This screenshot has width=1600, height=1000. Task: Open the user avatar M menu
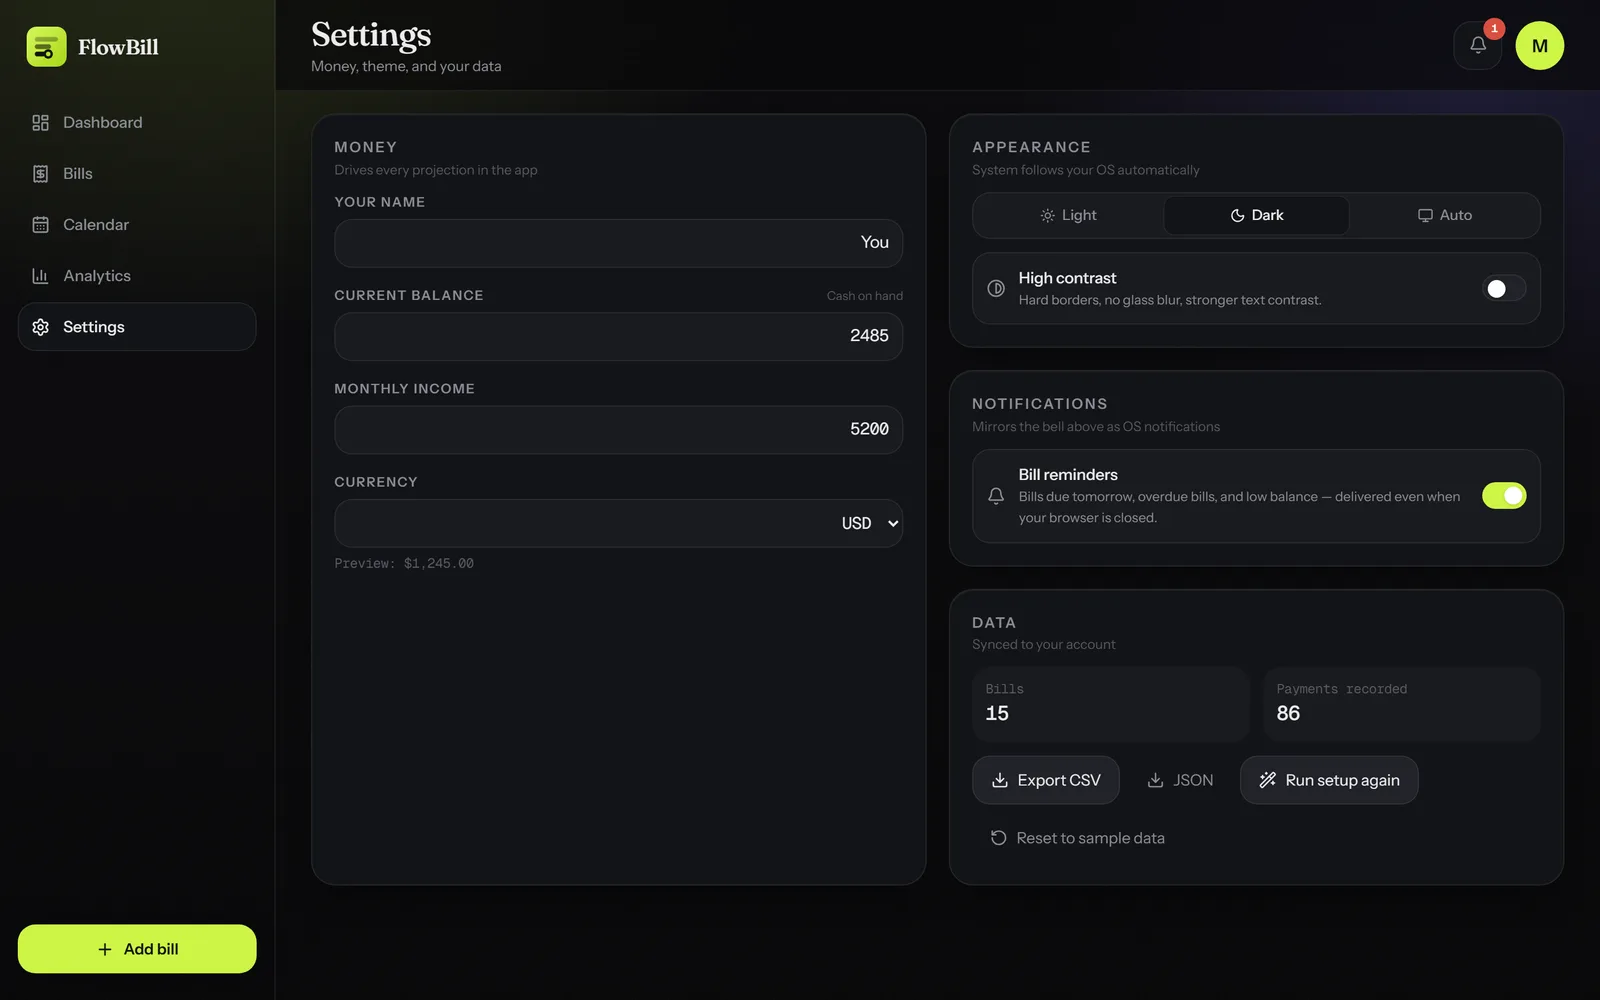[x=1540, y=45]
